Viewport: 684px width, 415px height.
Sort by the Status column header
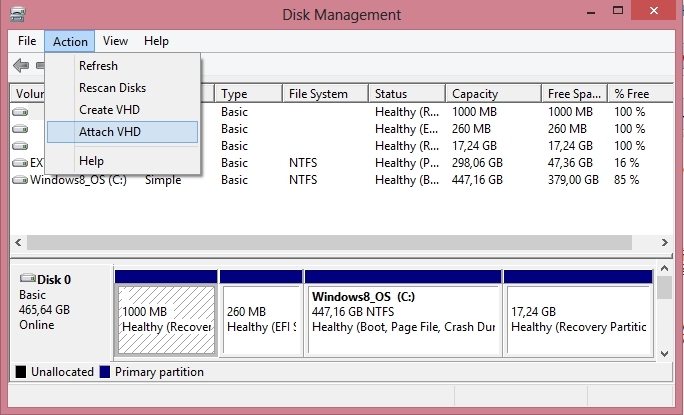click(407, 94)
